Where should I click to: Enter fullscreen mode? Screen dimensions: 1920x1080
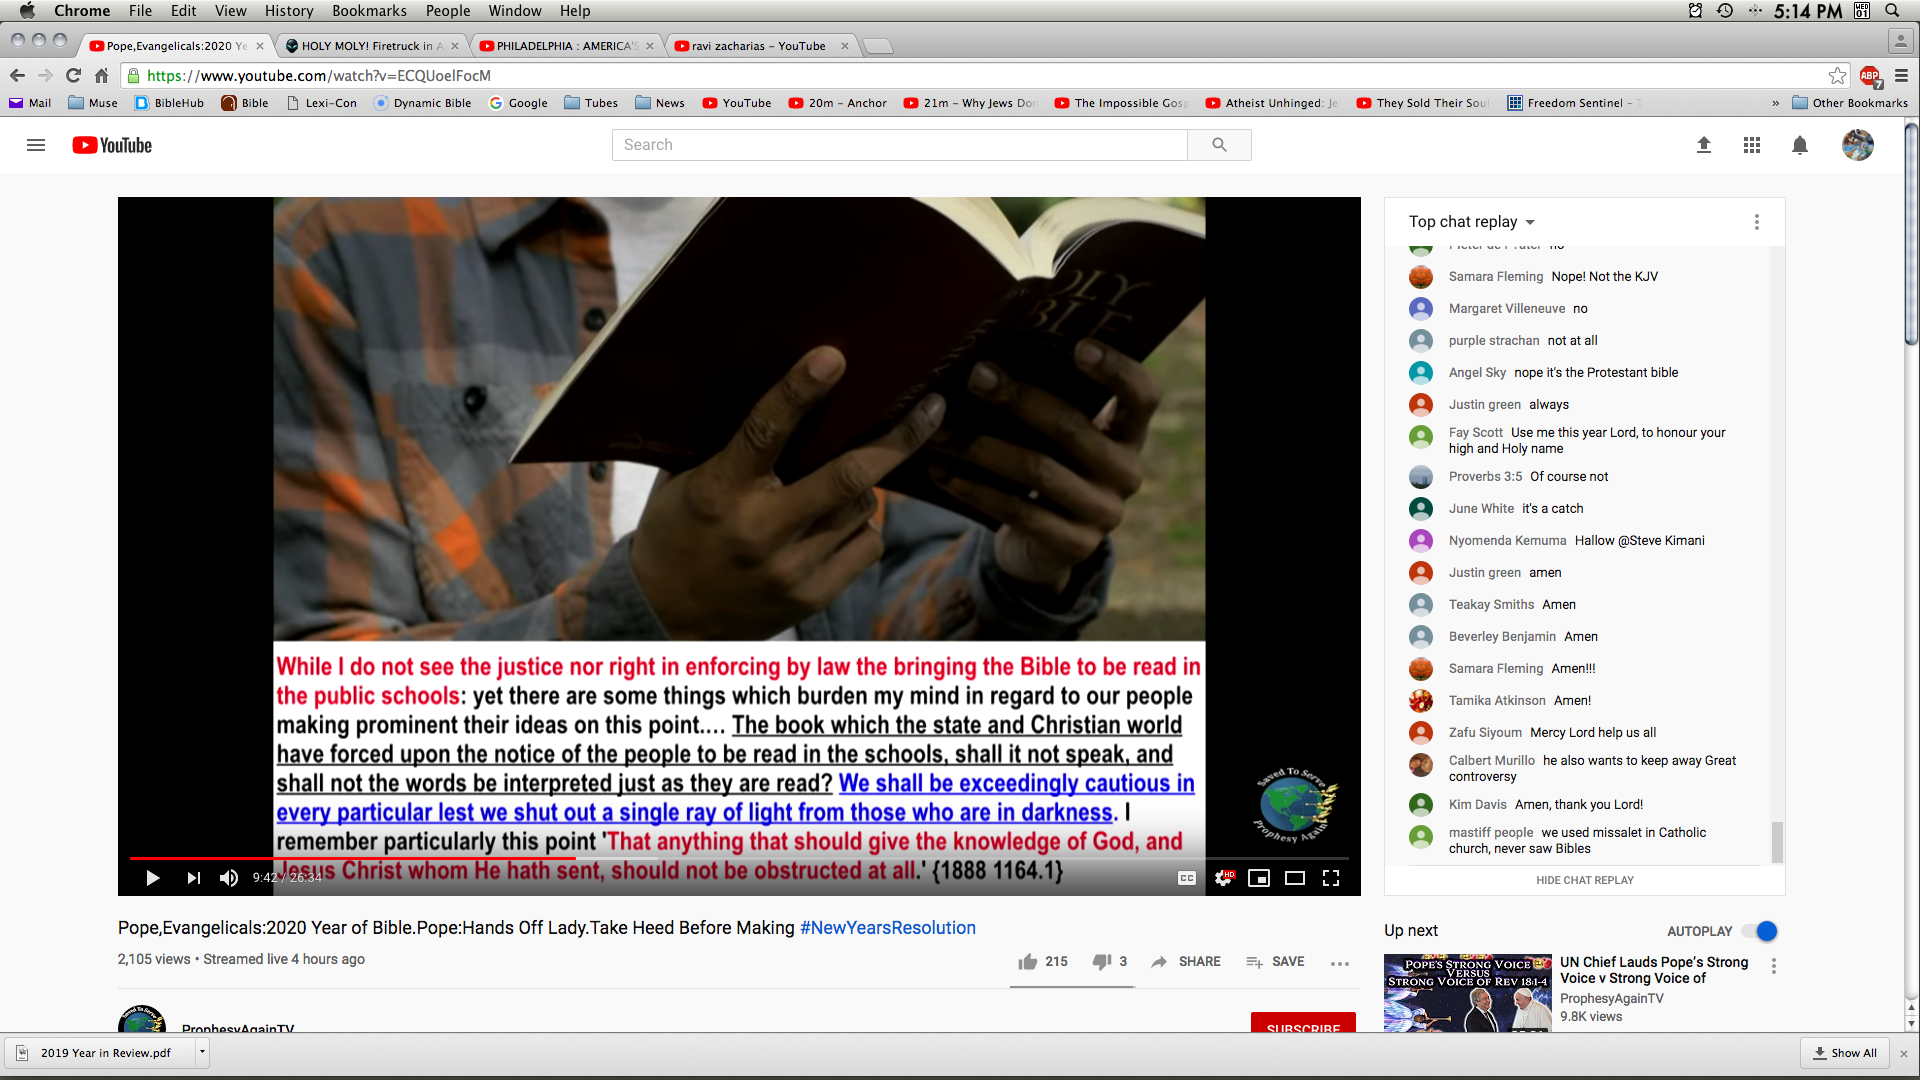1331,878
